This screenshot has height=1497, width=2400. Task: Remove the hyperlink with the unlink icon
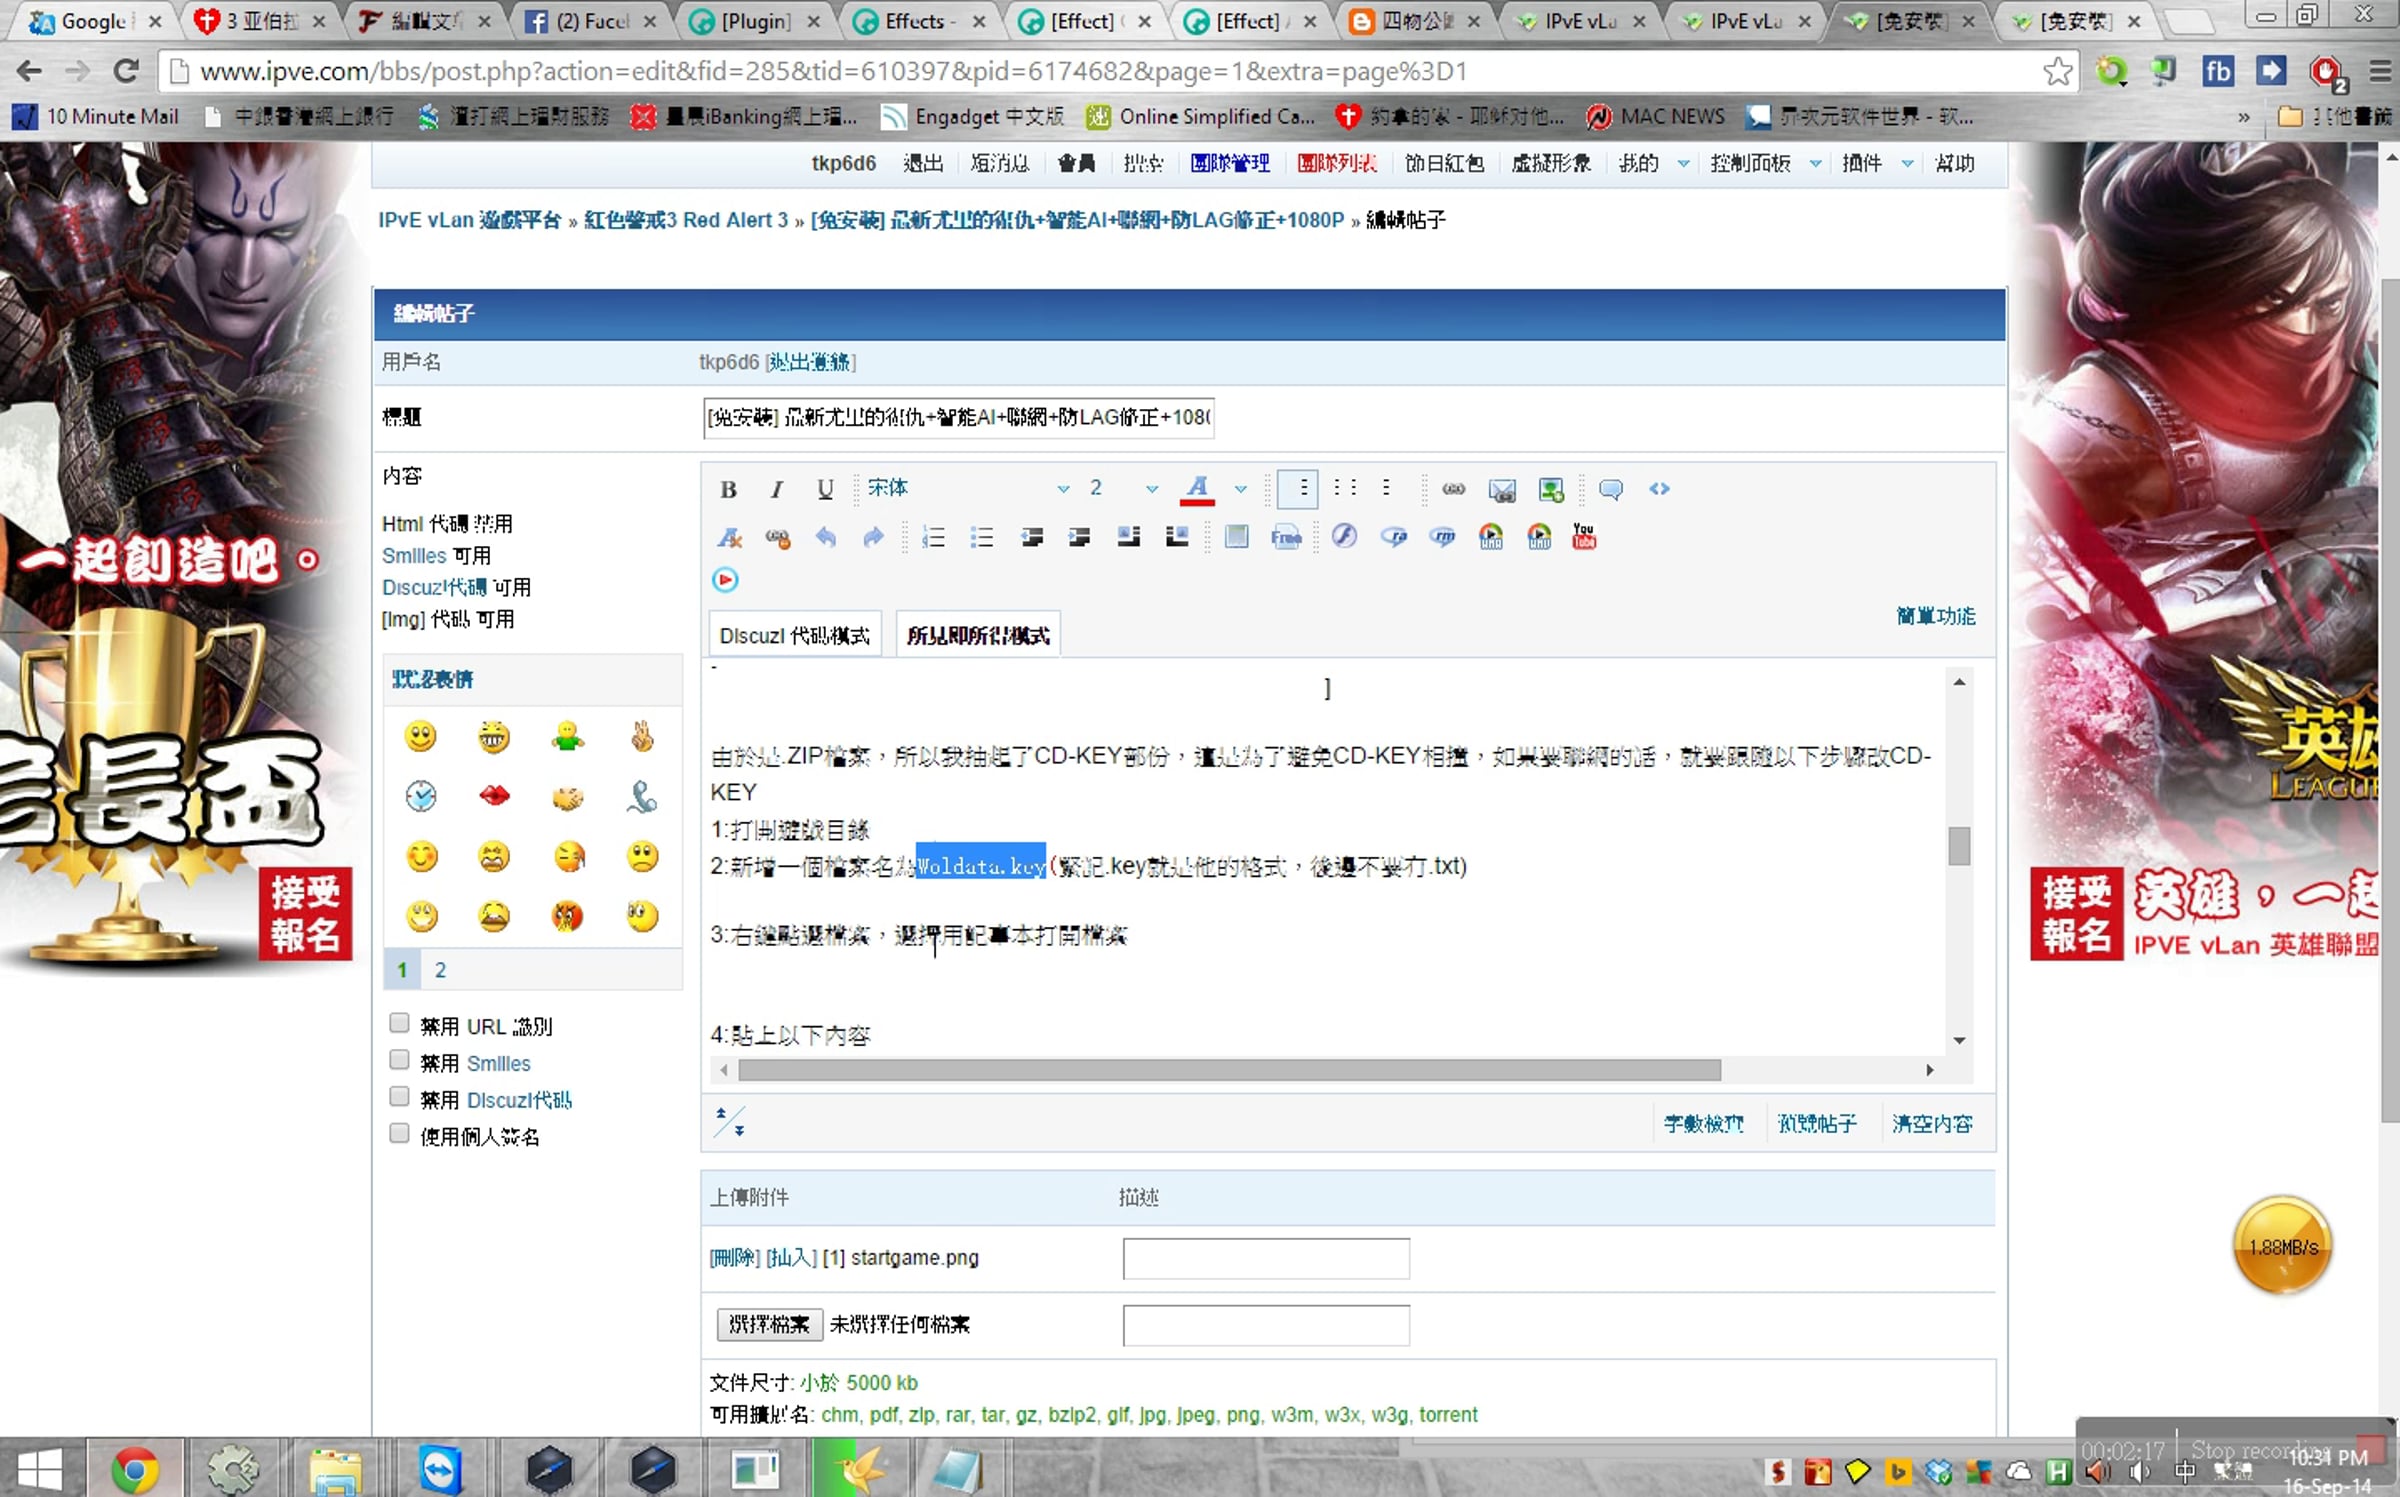pyautogui.click(x=777, y=538)
